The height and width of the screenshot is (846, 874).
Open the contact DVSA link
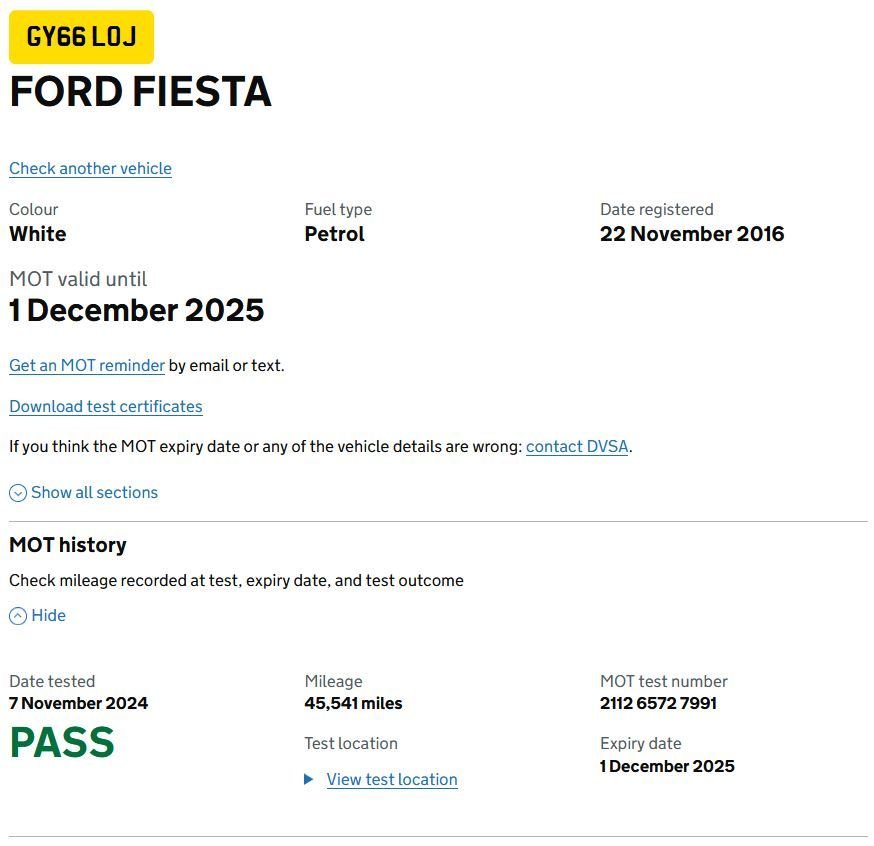(x=577, y=446)
